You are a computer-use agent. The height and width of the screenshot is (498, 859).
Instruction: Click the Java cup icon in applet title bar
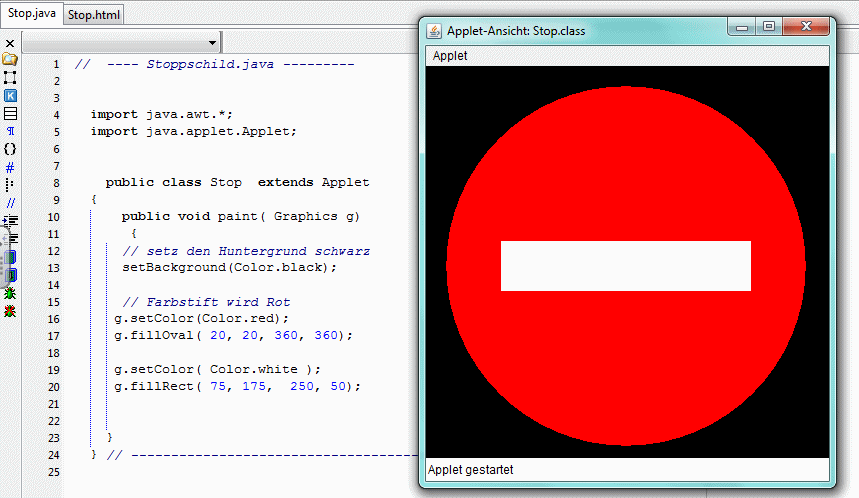(x=434, y=30)
